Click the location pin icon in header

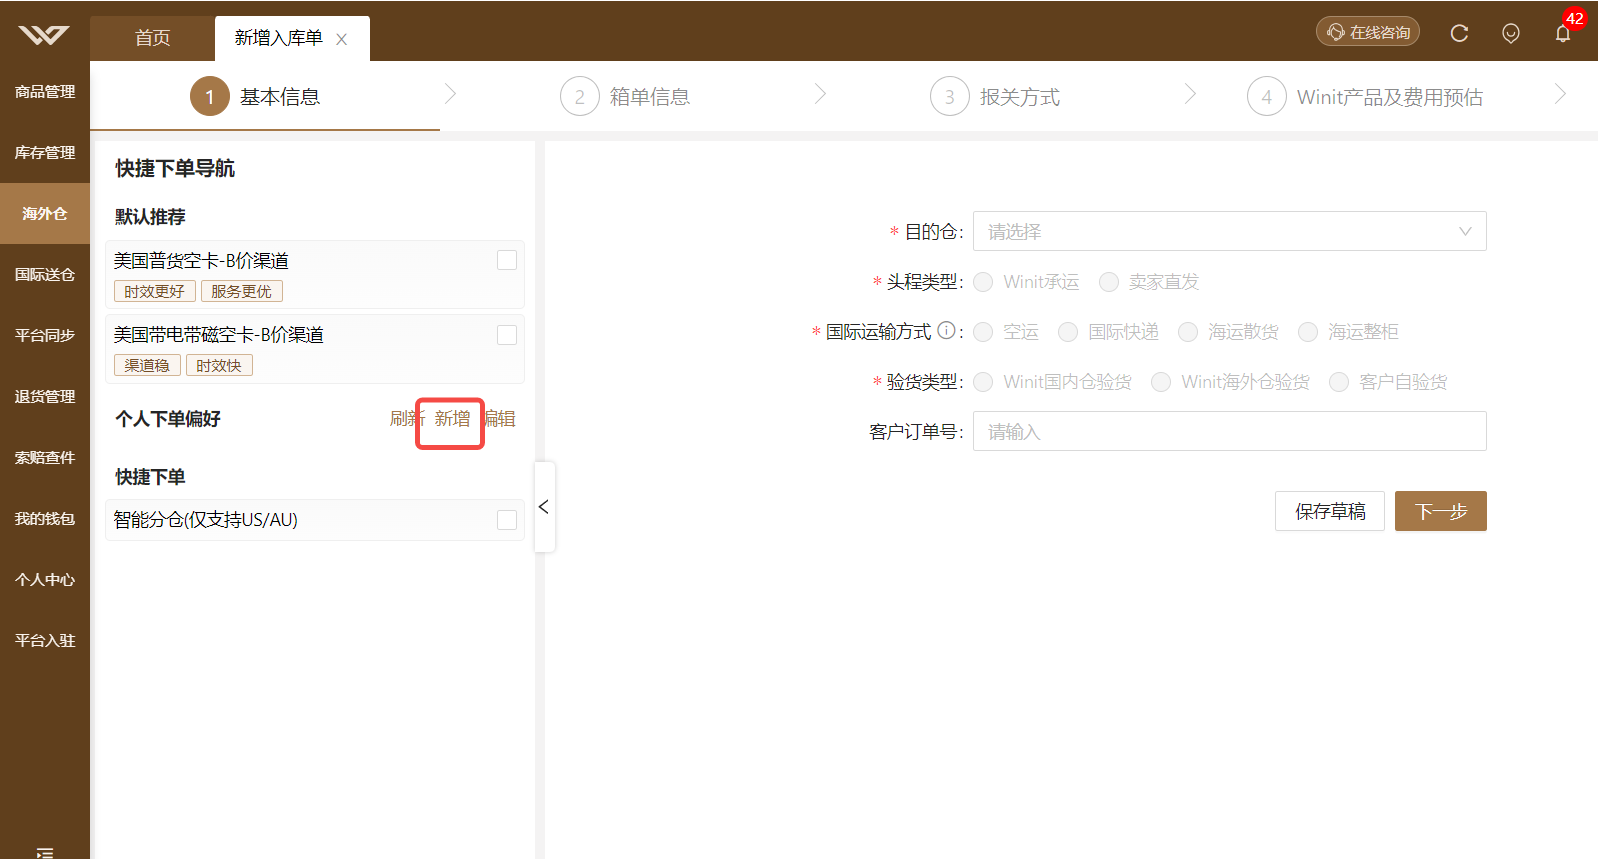click(x=1511, y=33)
